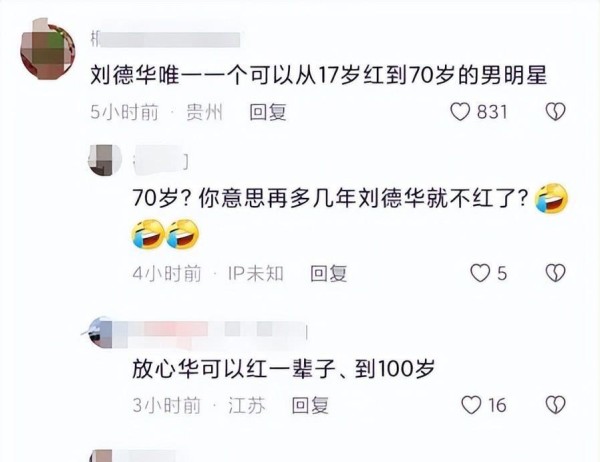Click the partially visible avatar at bottom
Screen dimensions: 600x462
[101, 456]
